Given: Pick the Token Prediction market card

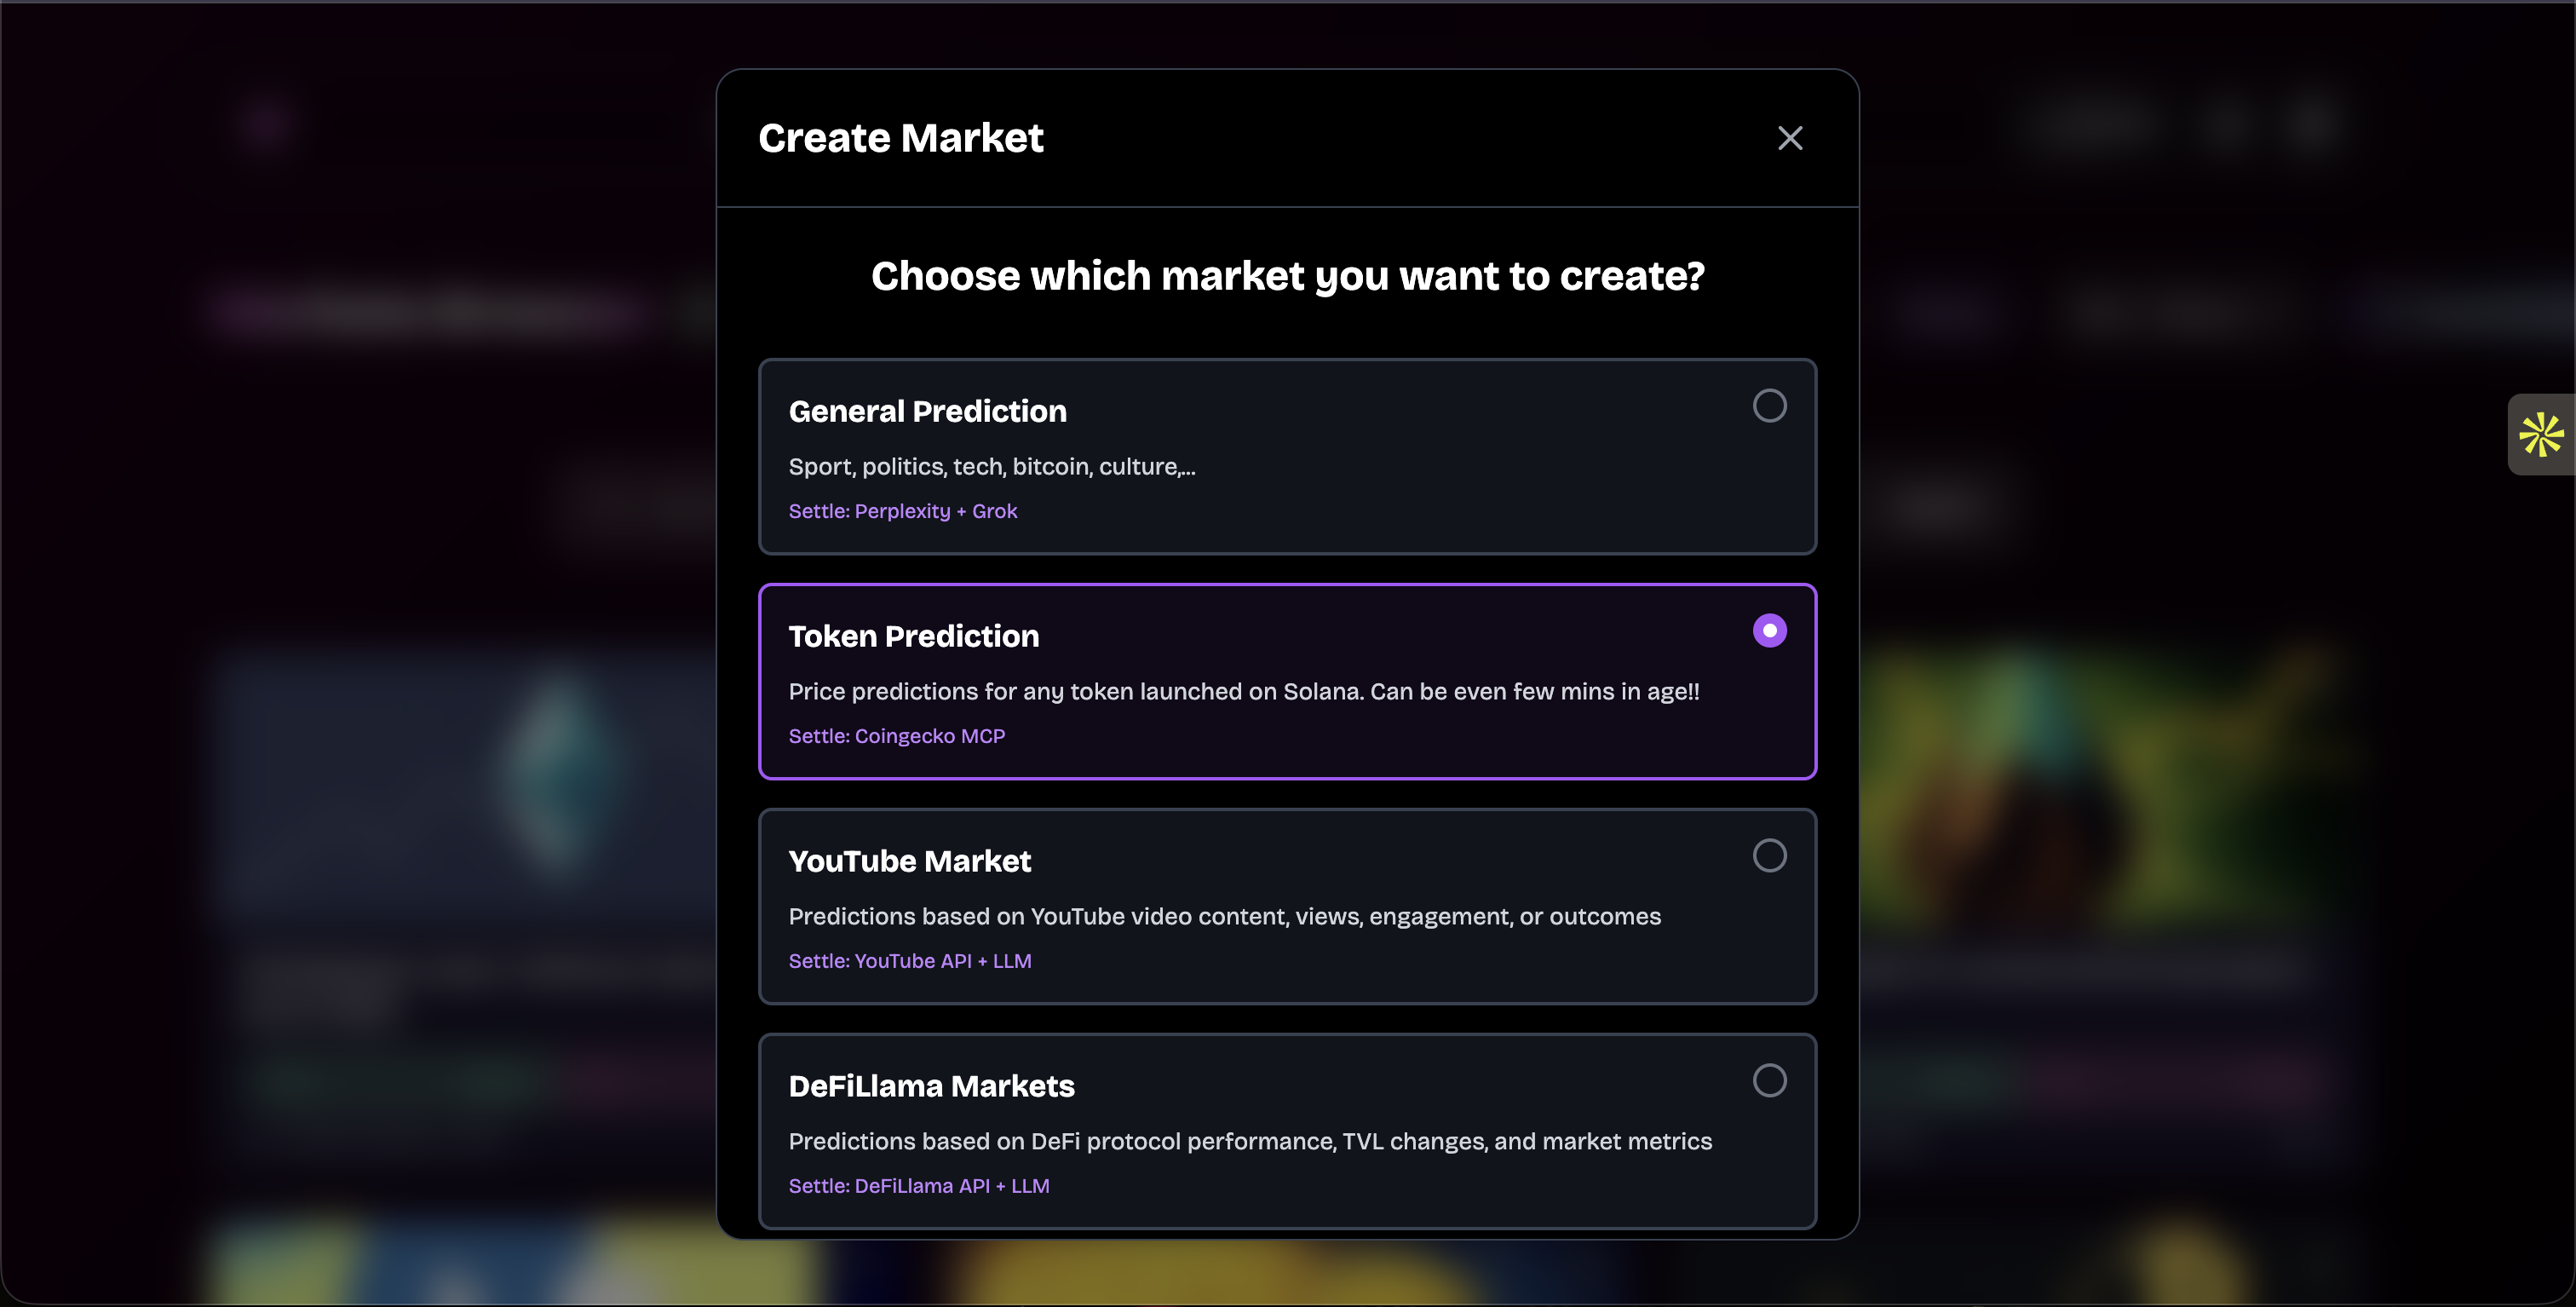Looking at the screenshot, I should pos(1287,681).
